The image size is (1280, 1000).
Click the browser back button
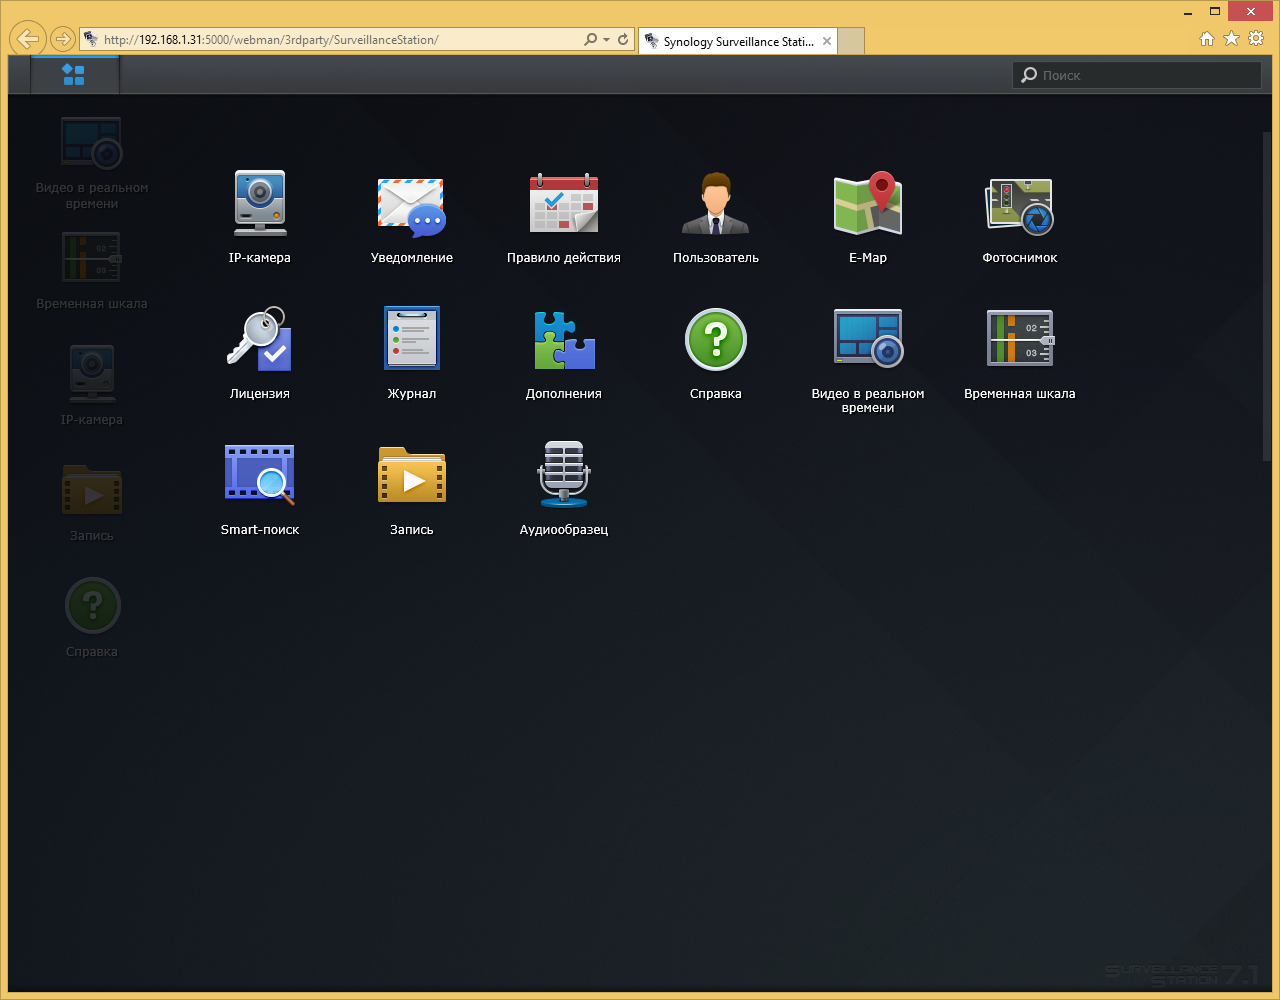point(29,39)
